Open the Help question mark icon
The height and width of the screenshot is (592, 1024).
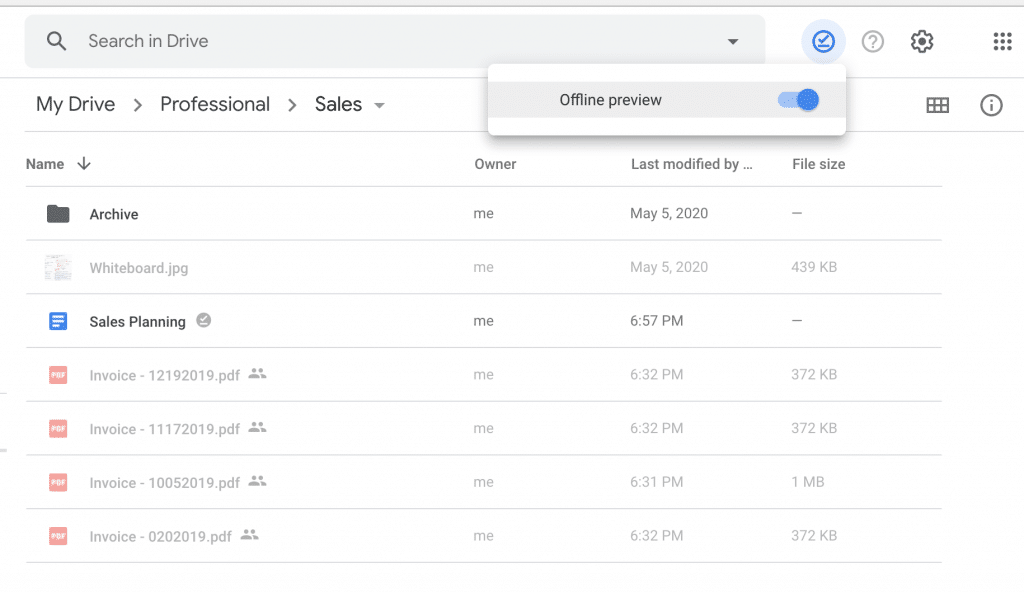coord(873,42)
